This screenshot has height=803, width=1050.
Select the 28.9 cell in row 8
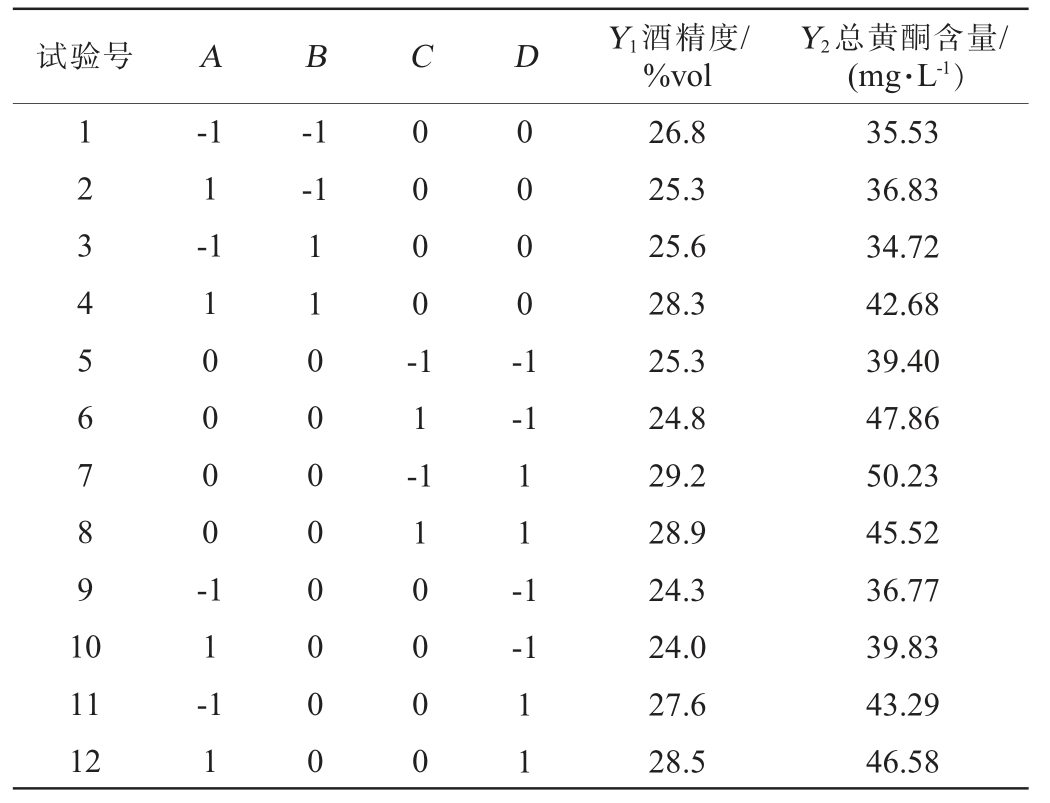678,533
